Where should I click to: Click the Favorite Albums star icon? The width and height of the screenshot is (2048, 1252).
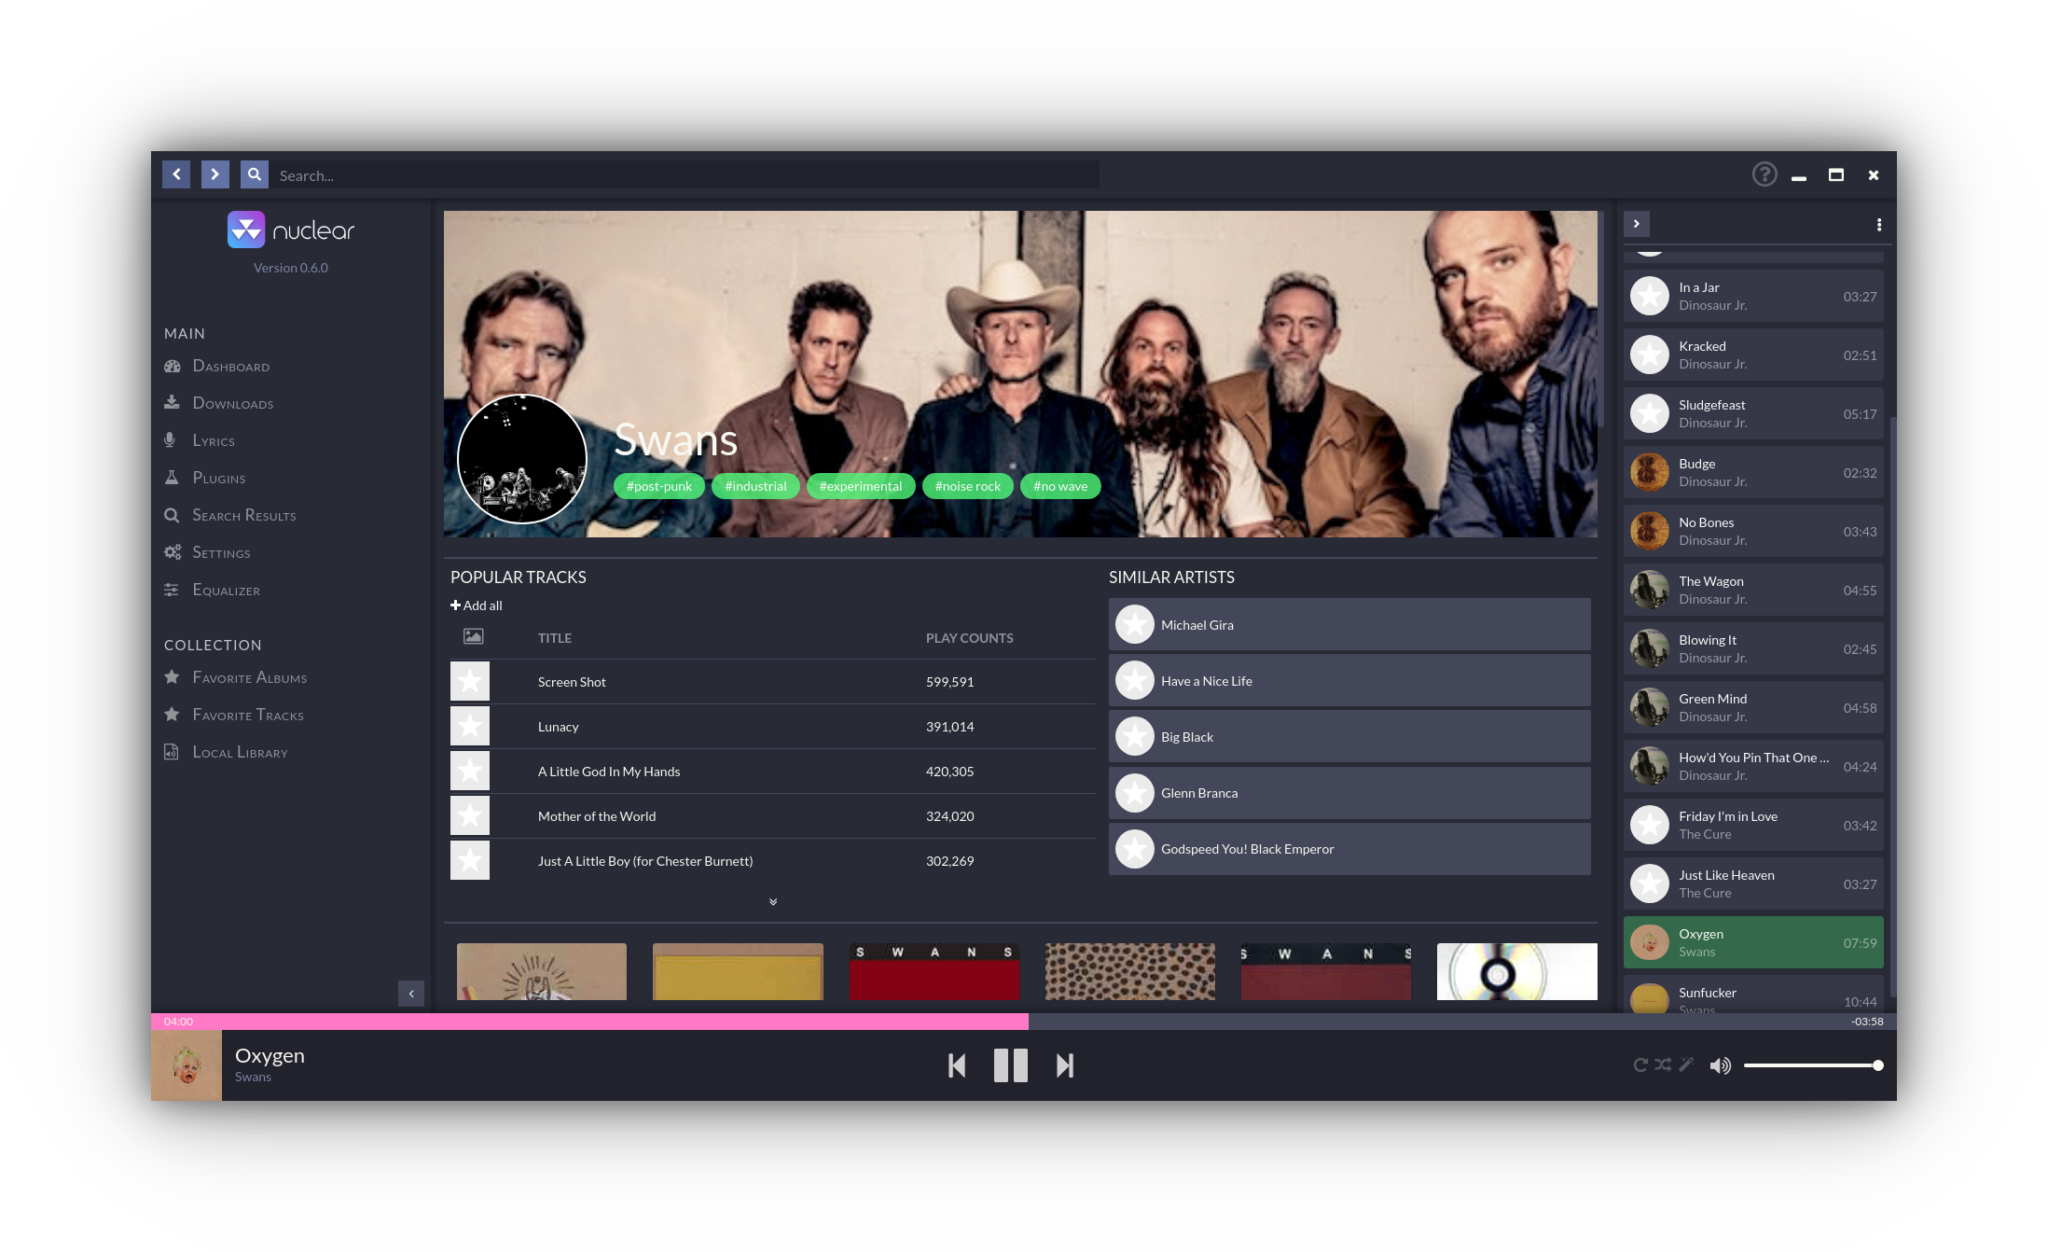point(171,677)
